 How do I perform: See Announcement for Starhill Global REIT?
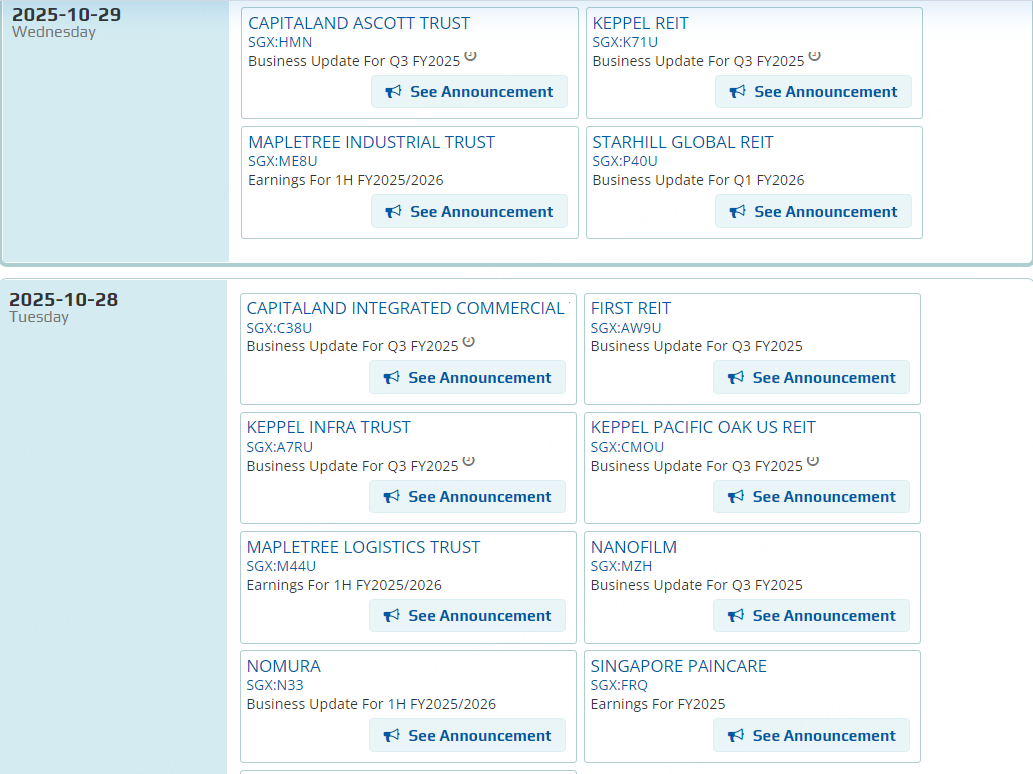coord(813,211)
